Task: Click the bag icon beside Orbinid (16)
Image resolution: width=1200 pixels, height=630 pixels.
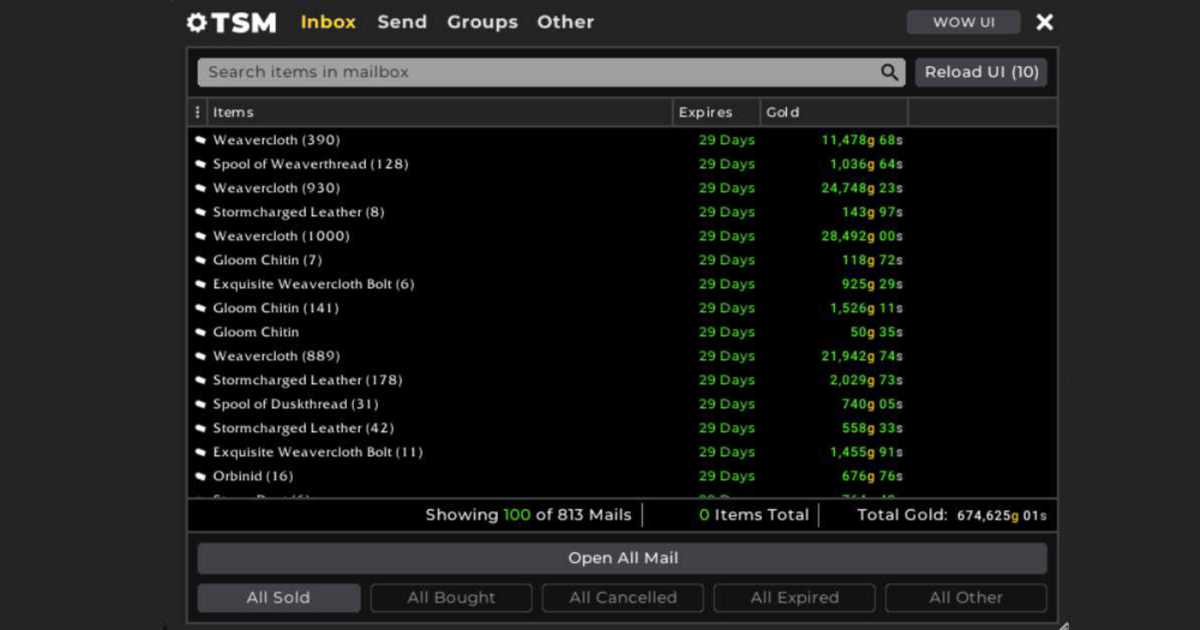Action: (x=200, y=476)
